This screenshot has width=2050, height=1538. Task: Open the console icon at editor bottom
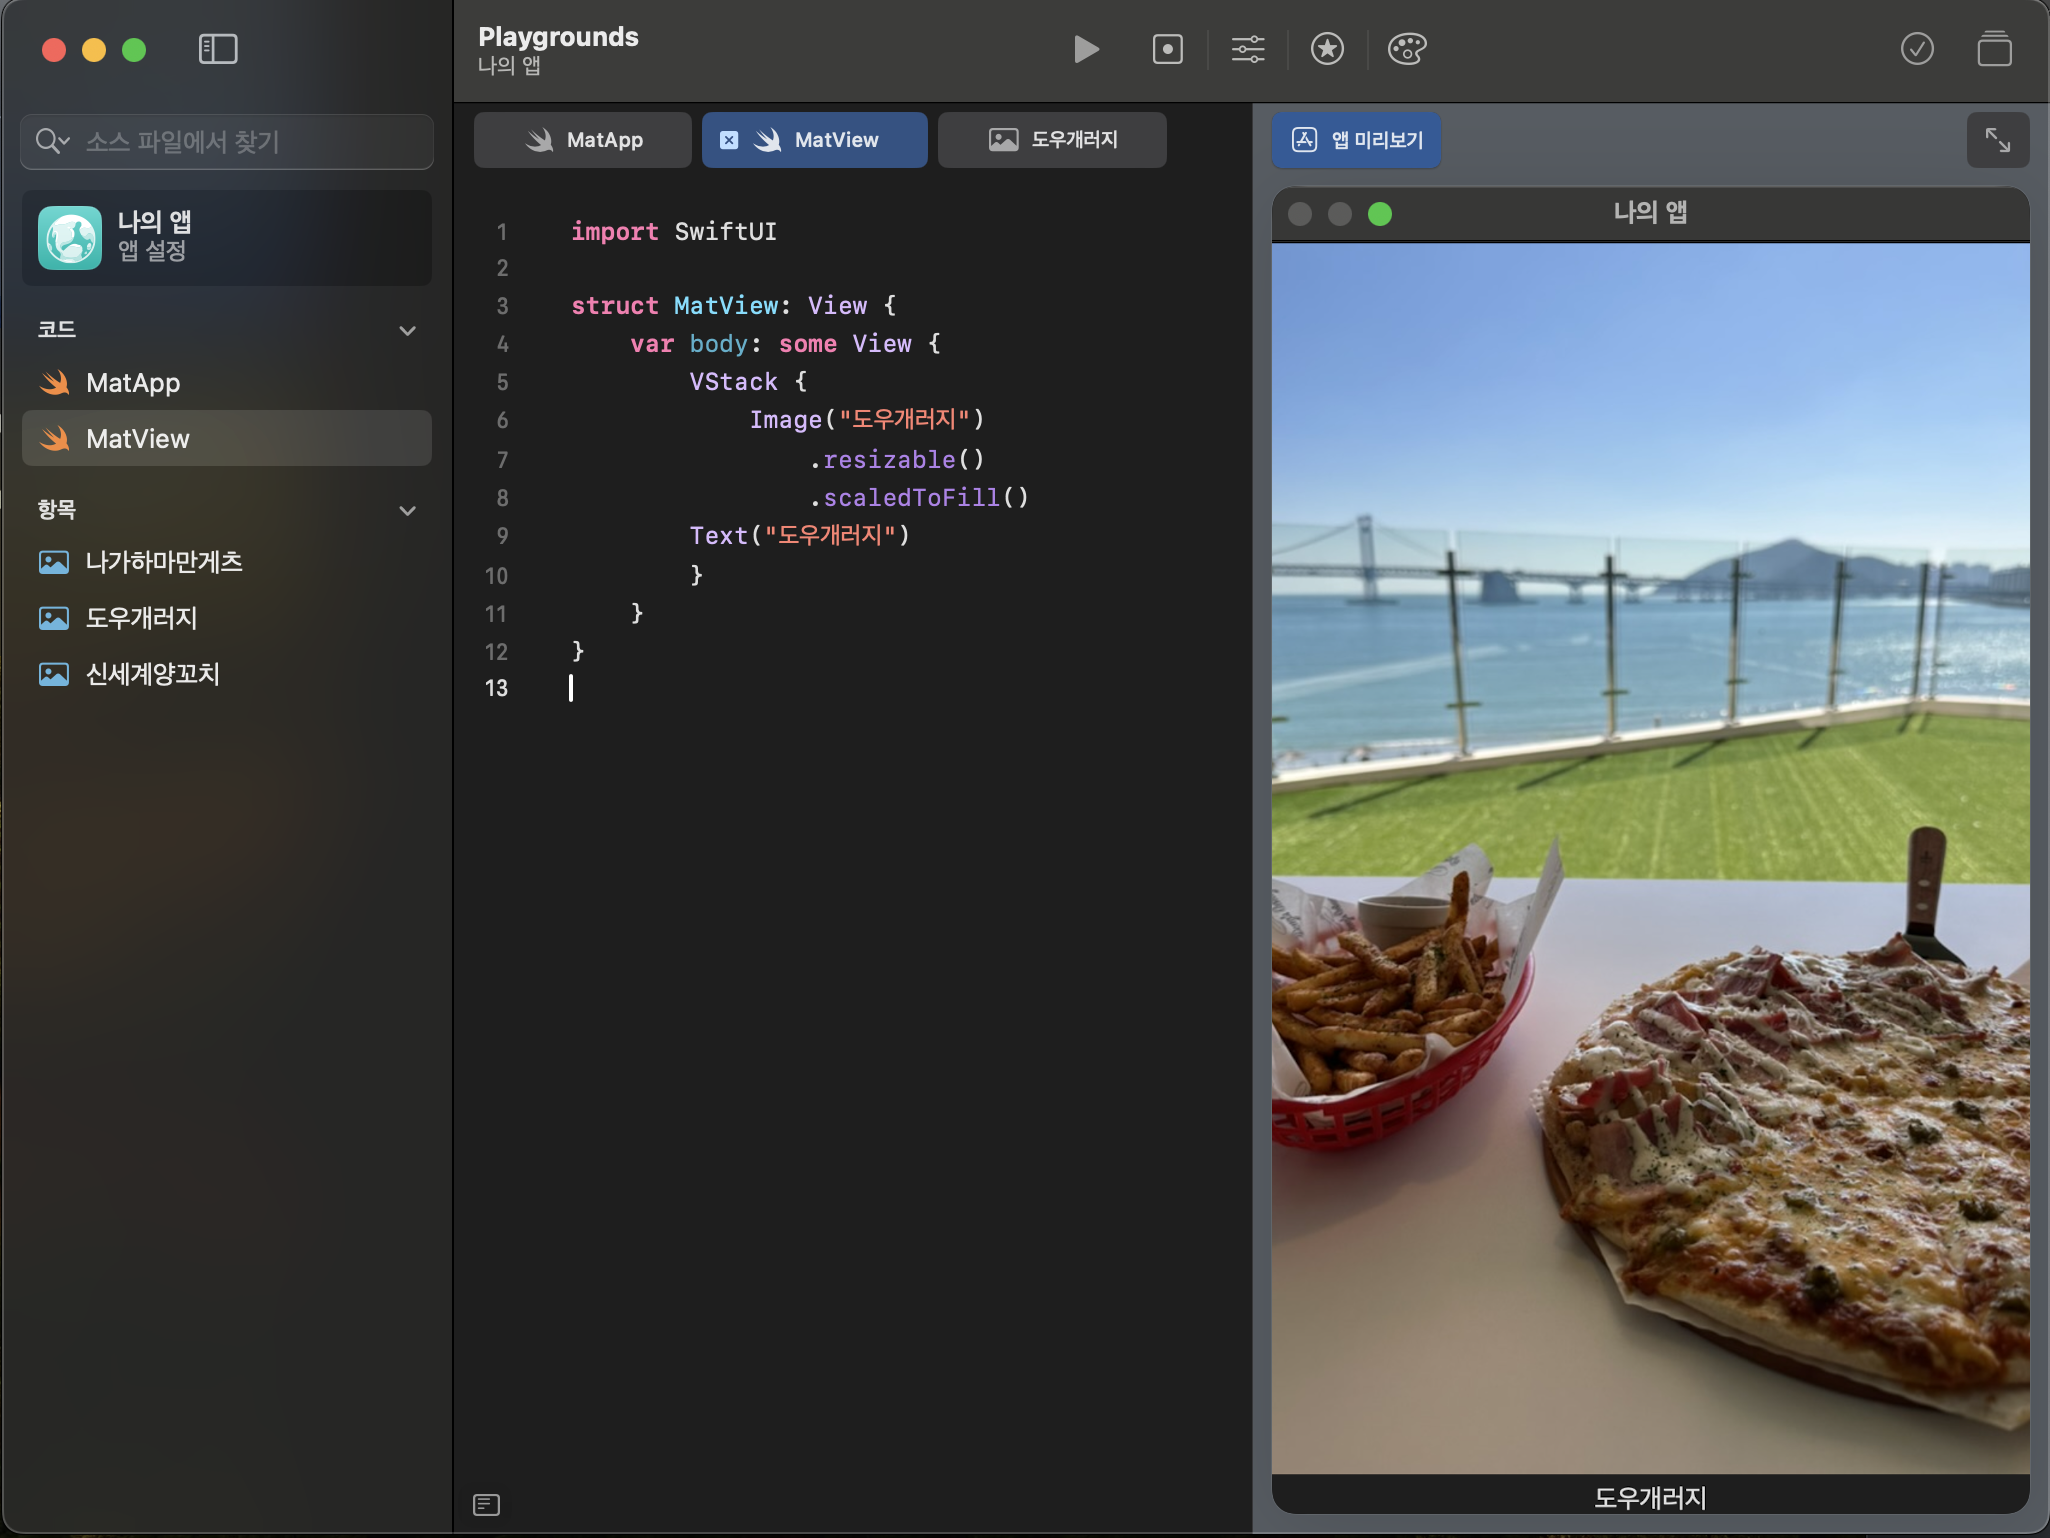(486, 1504)
